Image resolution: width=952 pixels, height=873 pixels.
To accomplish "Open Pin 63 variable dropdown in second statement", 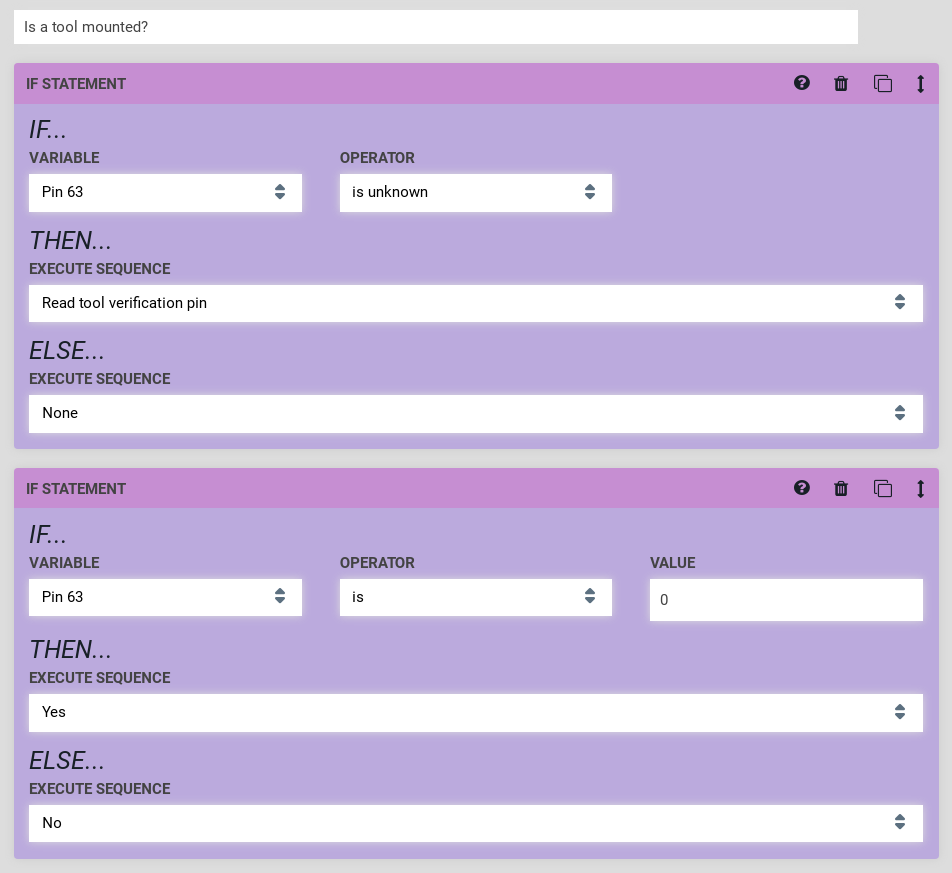I will (x=165, y=597).
